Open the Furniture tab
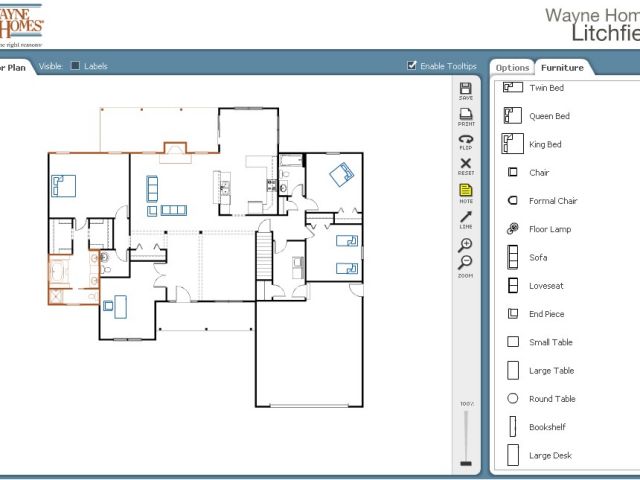 [561, 67]
